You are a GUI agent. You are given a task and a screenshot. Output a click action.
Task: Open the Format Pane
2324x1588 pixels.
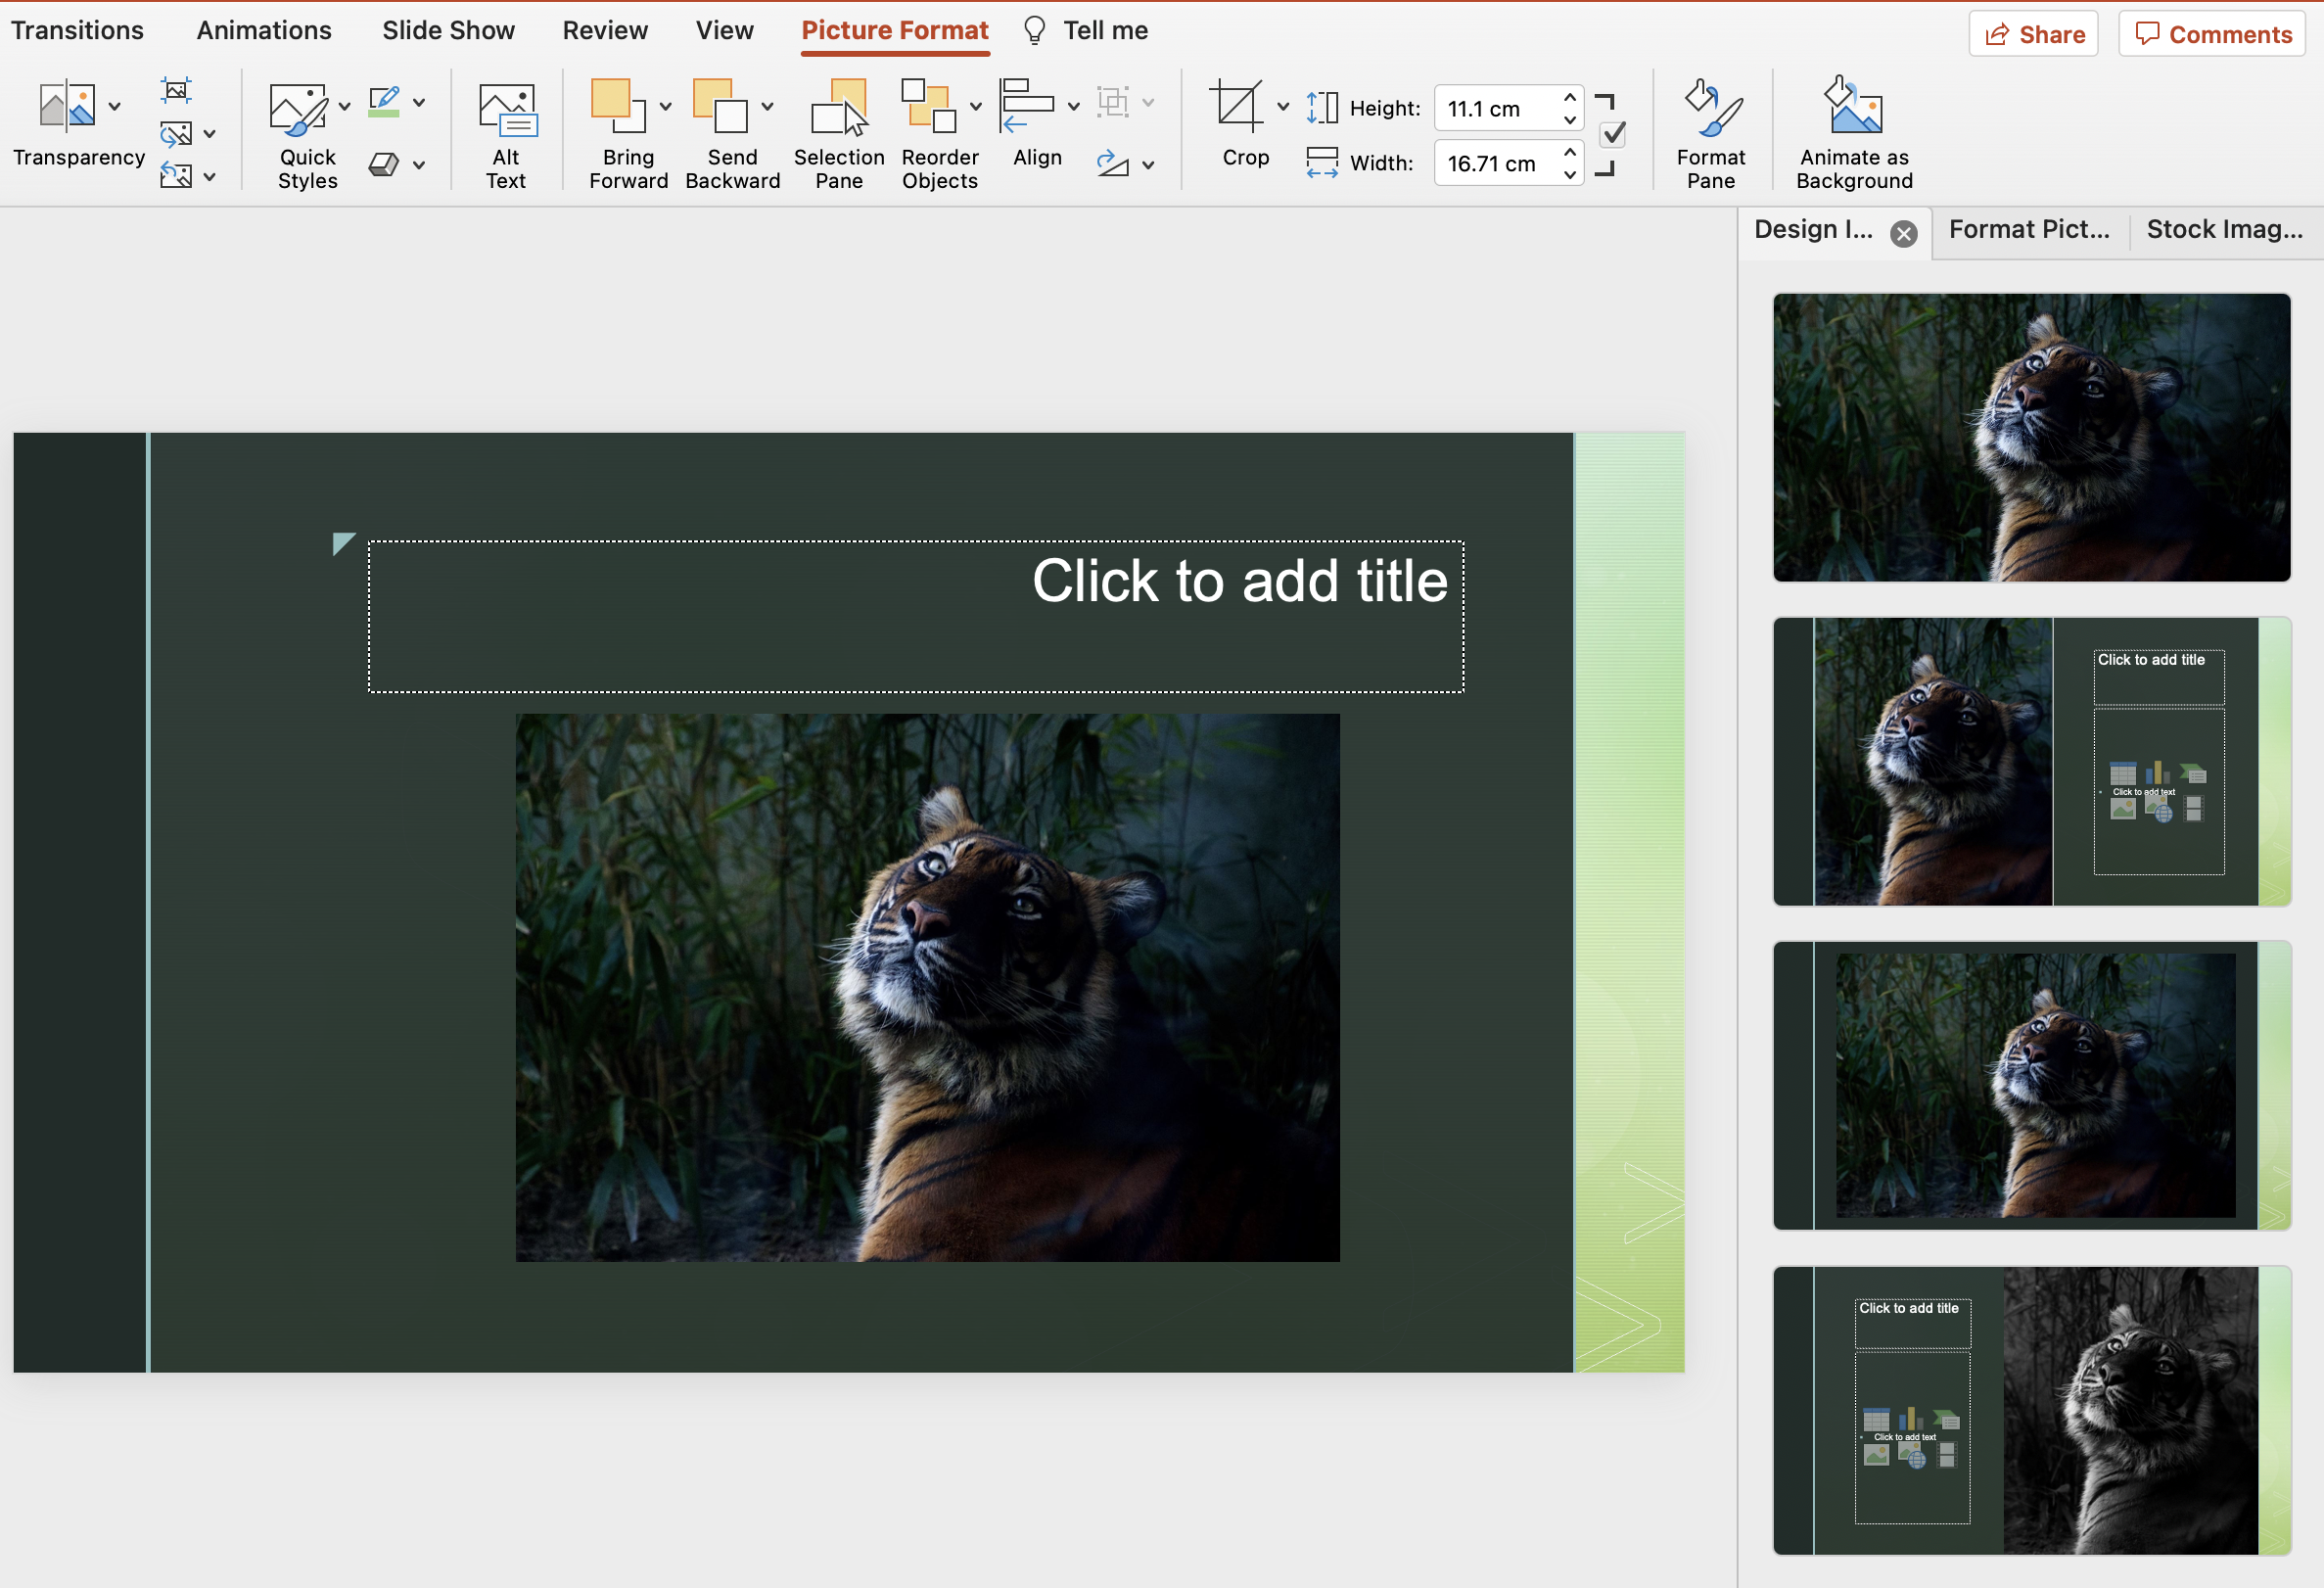click(1711, 135)
